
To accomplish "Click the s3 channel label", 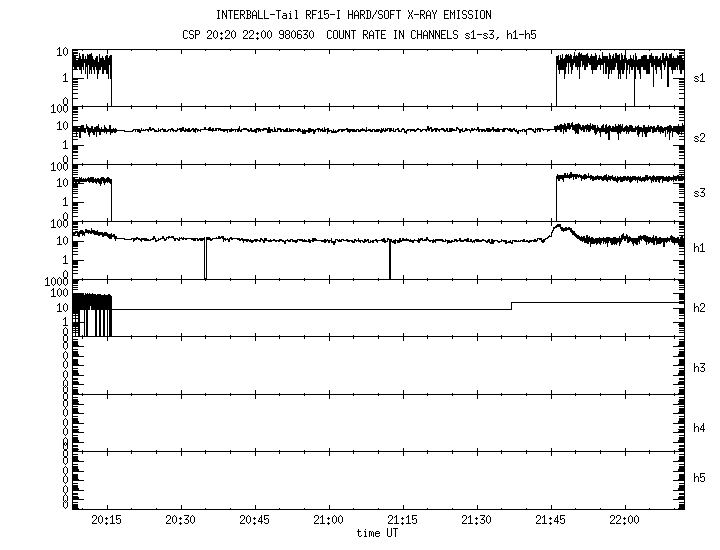I will (x=700, y=192).
